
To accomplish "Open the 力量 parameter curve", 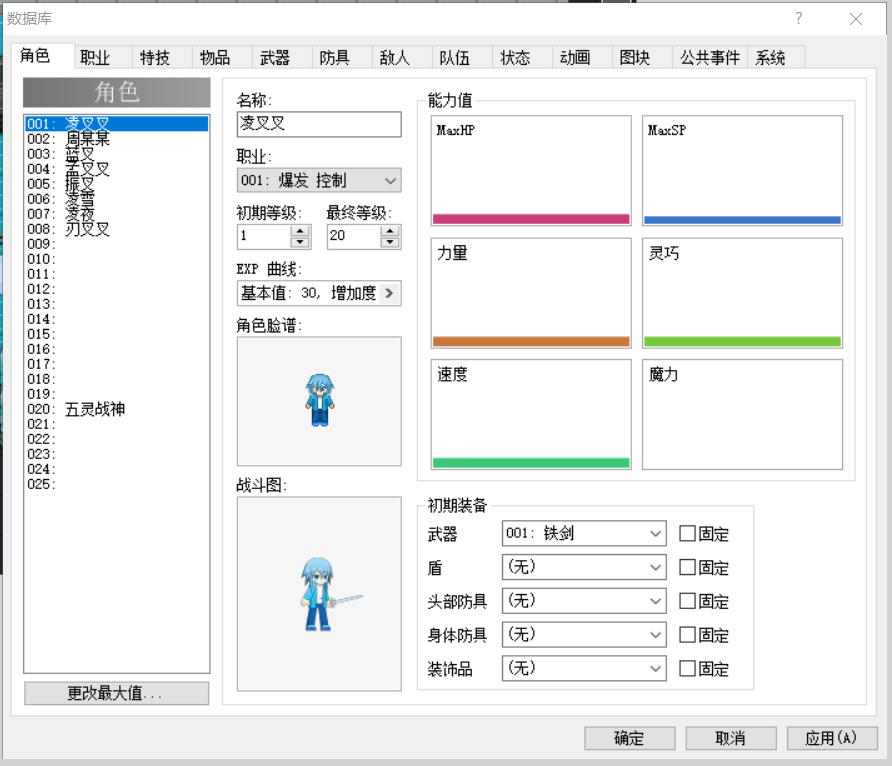I will [531, 293].
